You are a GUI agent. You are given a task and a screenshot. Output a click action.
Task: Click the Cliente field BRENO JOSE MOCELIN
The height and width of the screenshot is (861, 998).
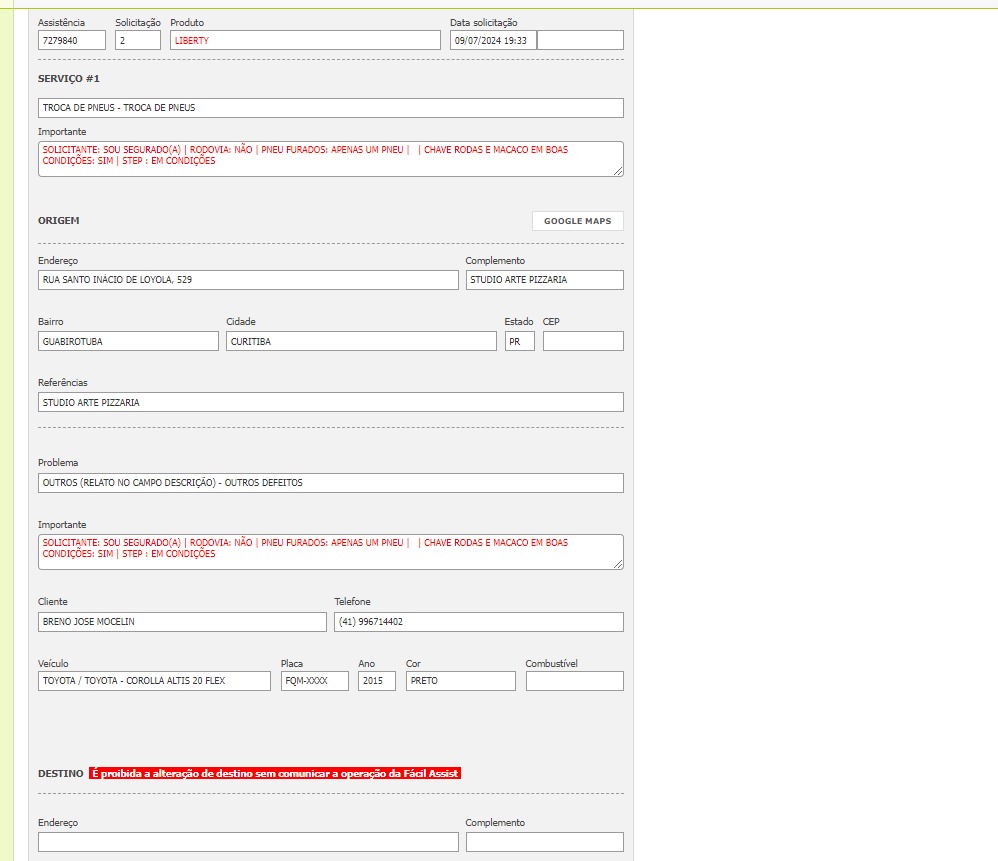pos(183,622)
